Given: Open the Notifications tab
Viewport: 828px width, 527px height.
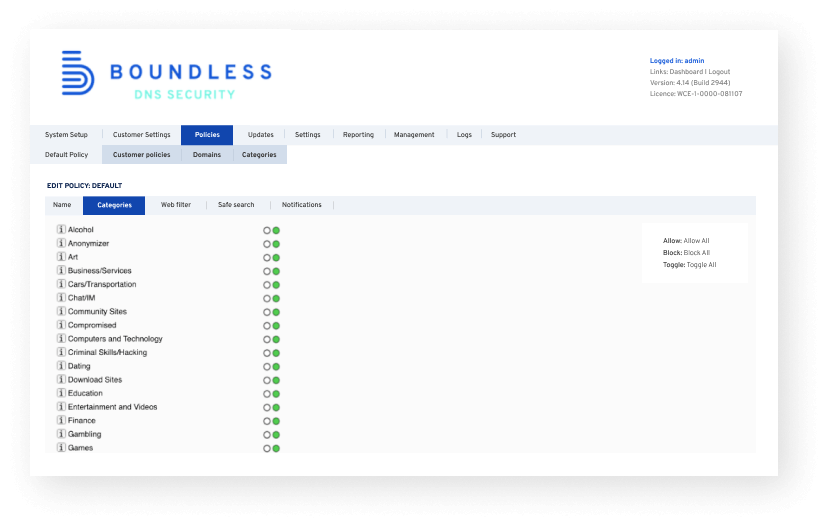Looking at the screenshot, I should [302, 205].
